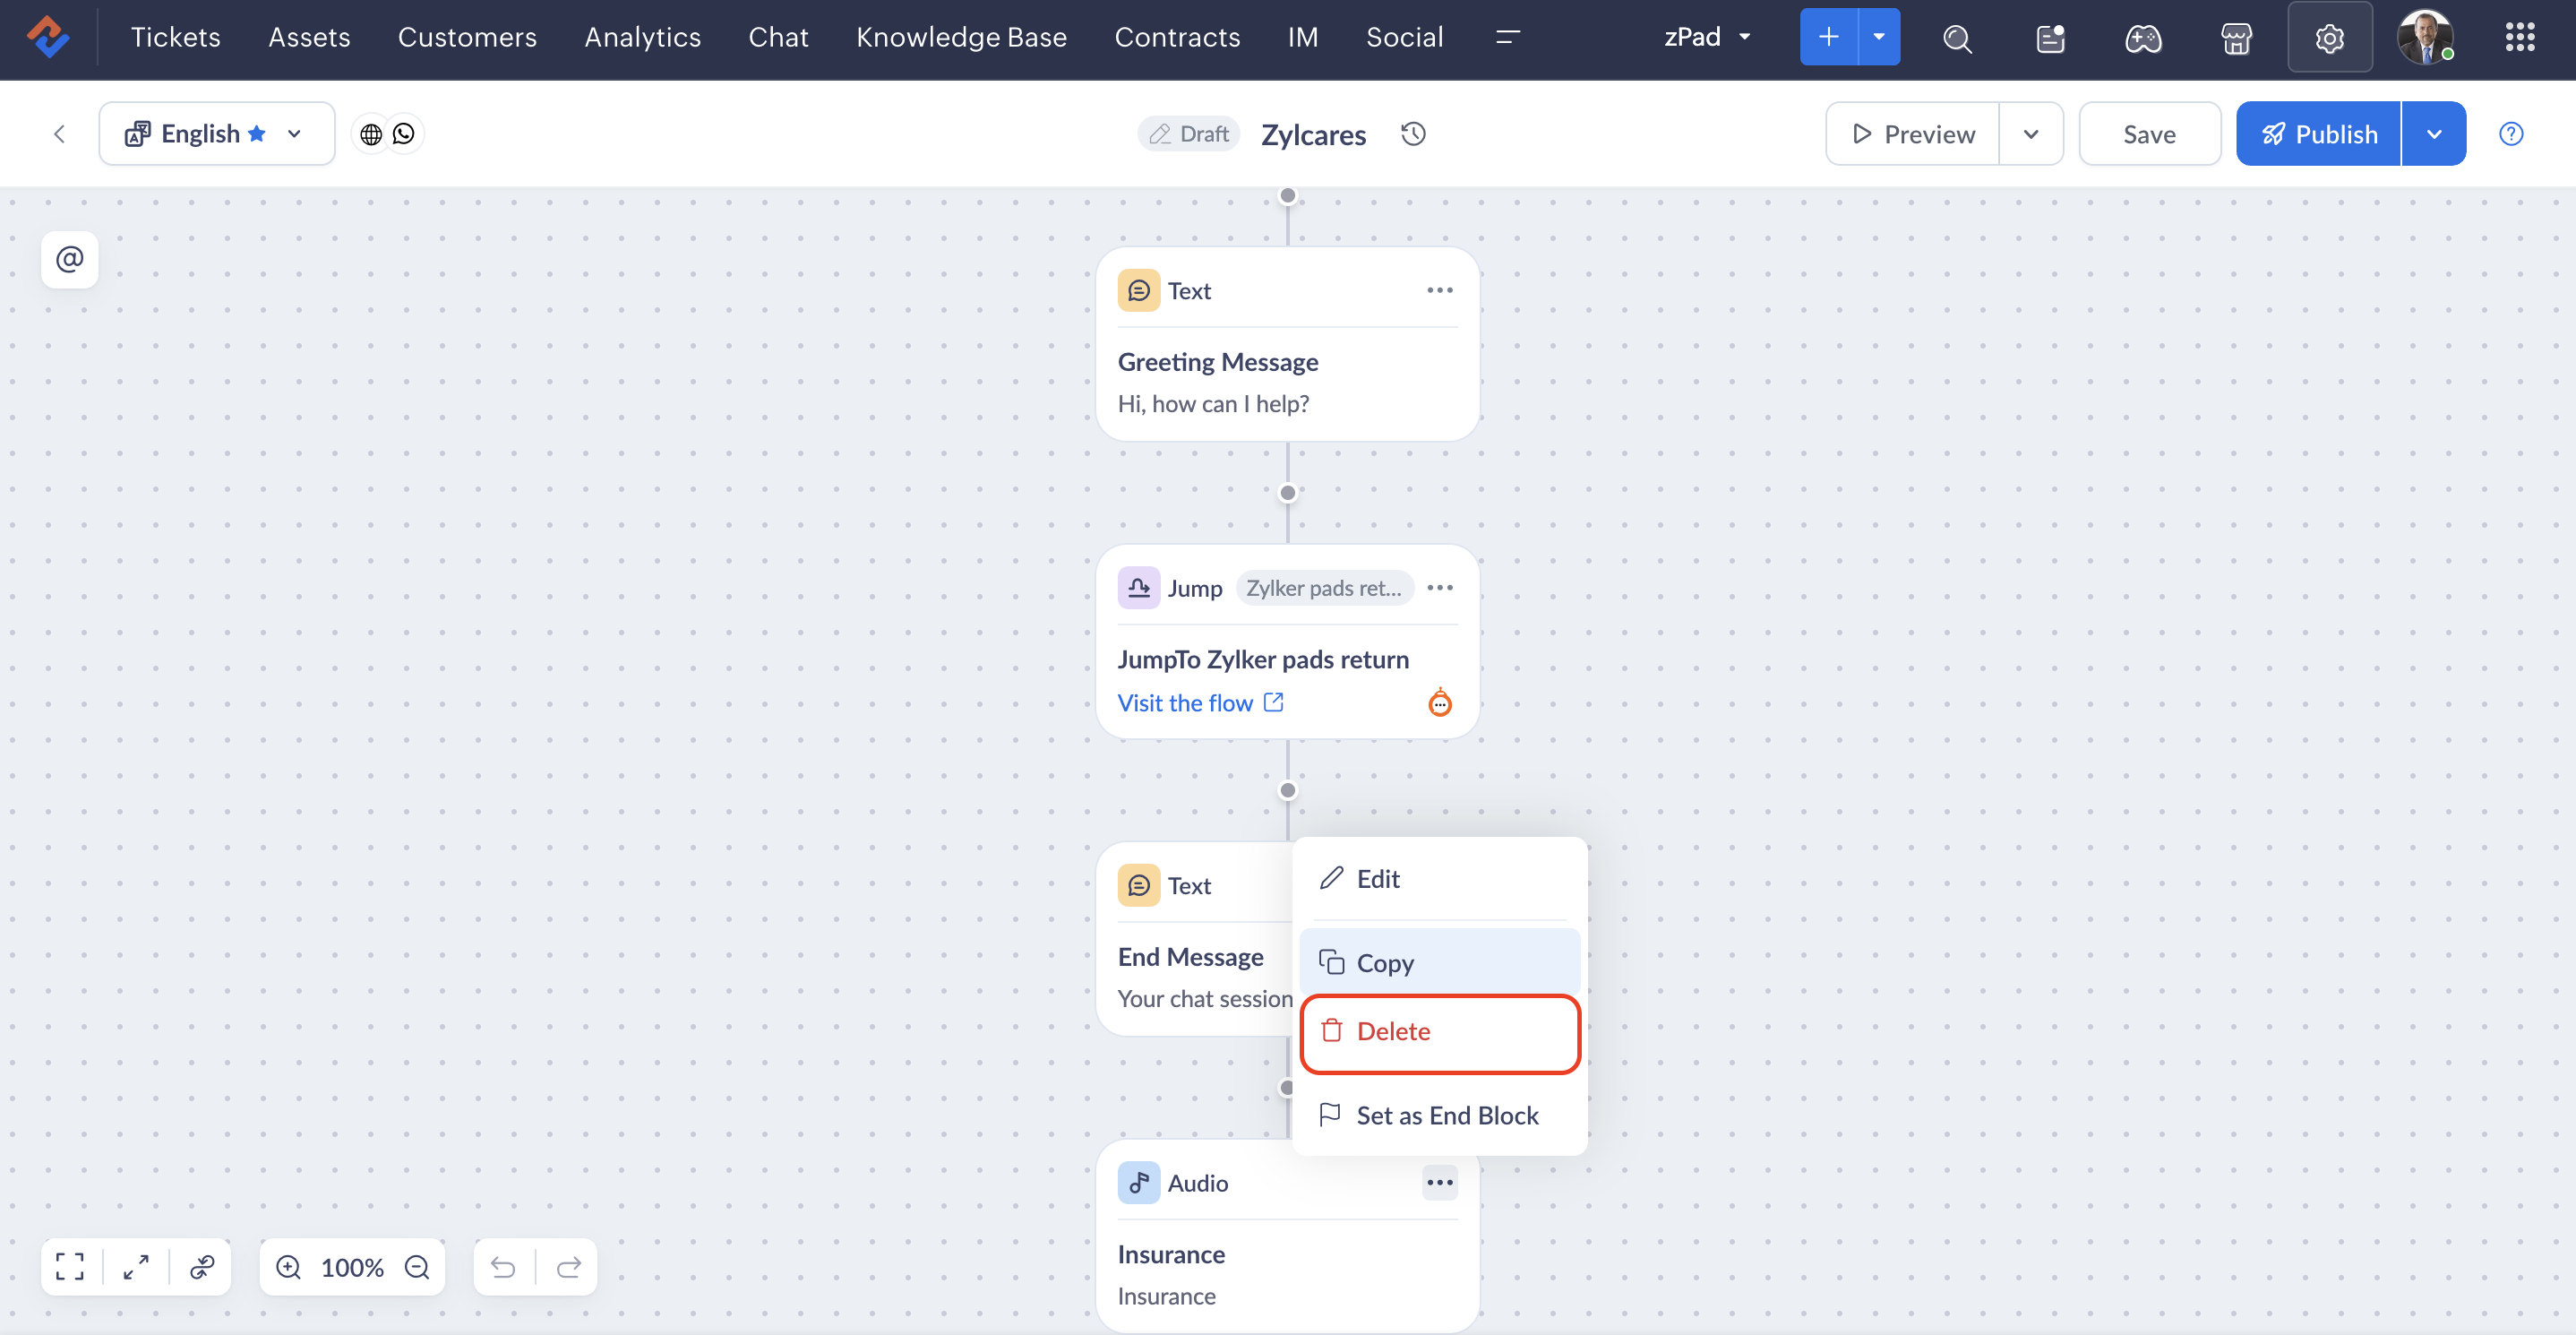Click the Save button

(2149, 134)
